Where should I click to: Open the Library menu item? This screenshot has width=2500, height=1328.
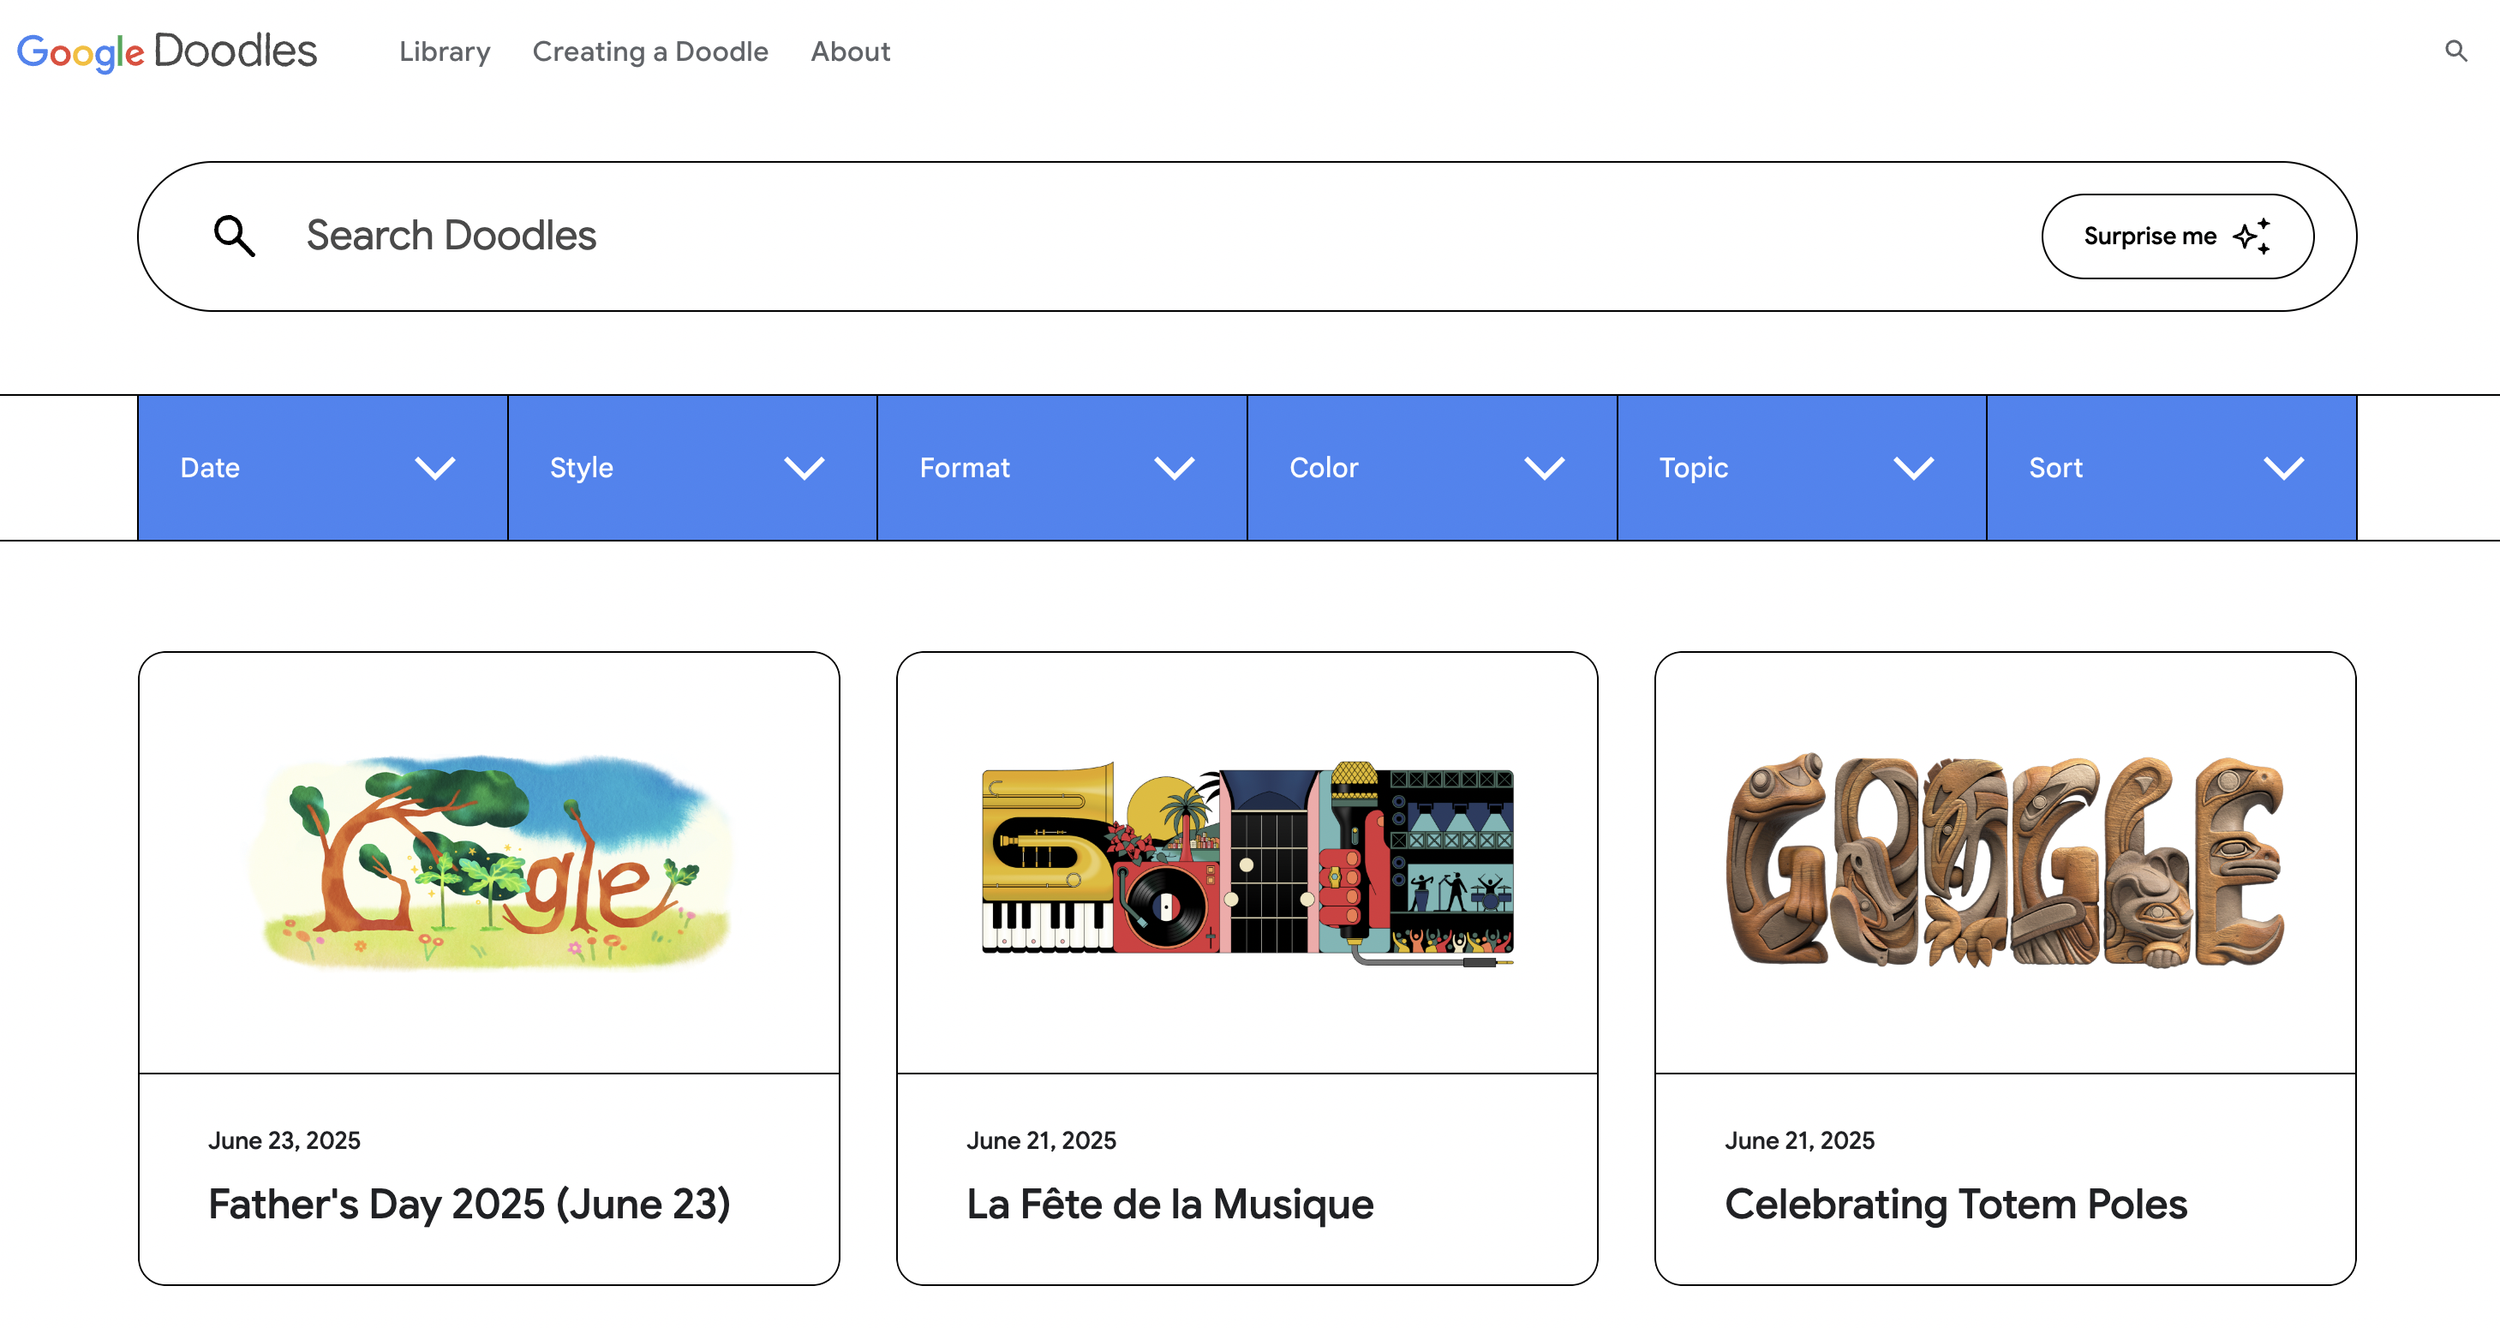[445, 52]
